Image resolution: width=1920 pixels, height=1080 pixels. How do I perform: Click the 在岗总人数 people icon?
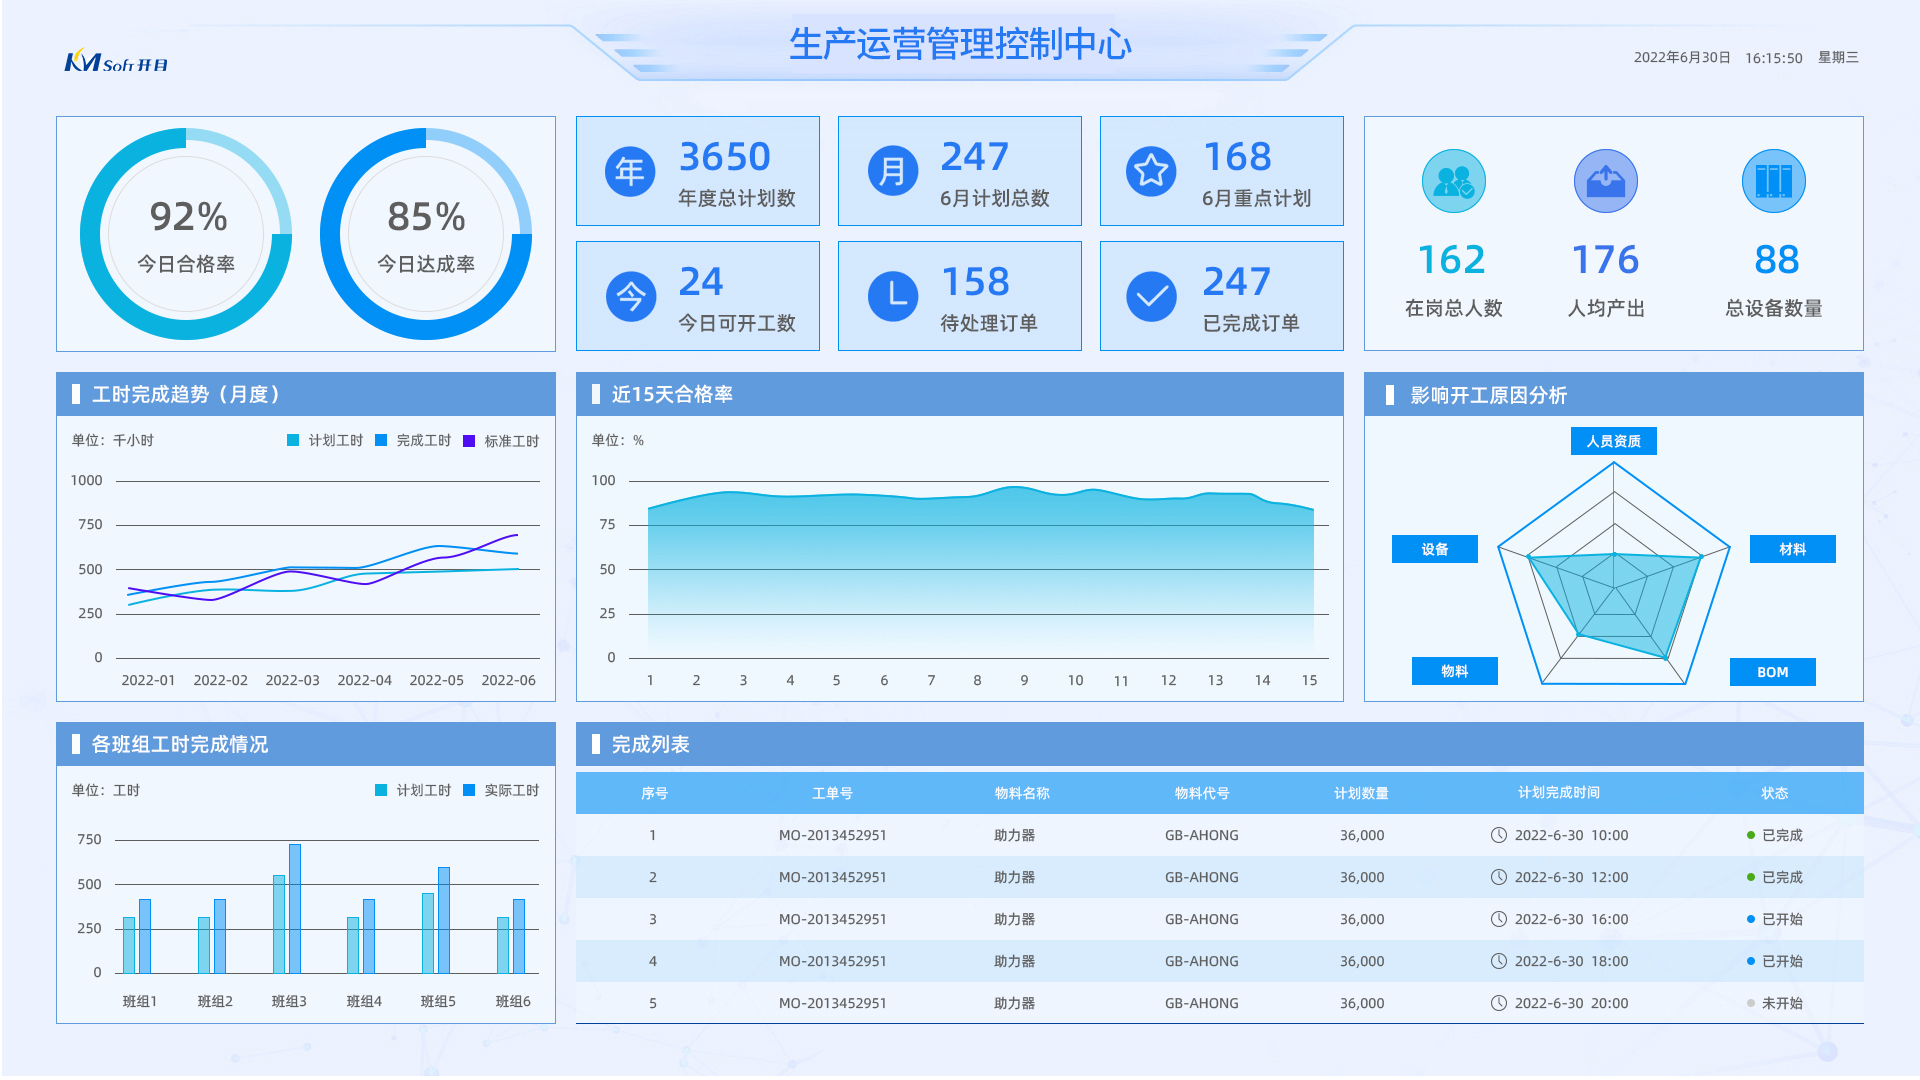coord(1453,182)
